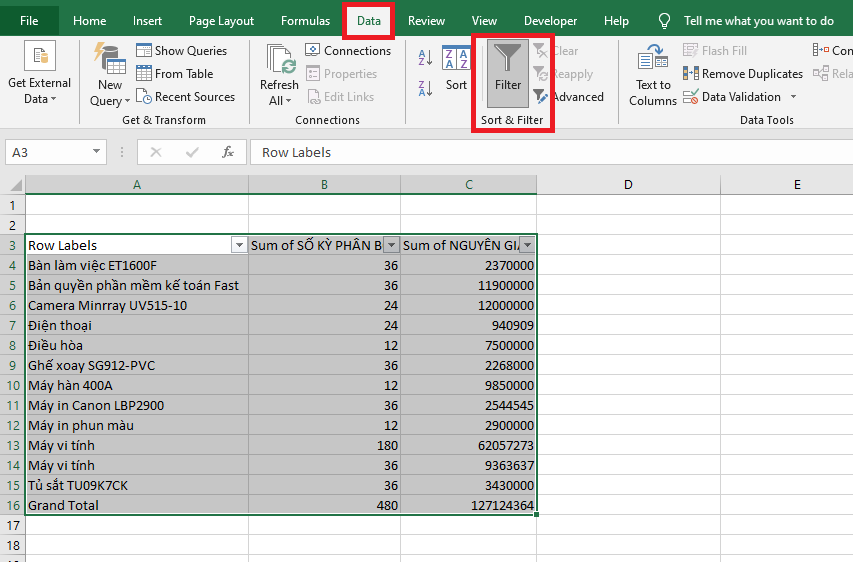
Task: Click the Refresh All icon
Action: 279,60
